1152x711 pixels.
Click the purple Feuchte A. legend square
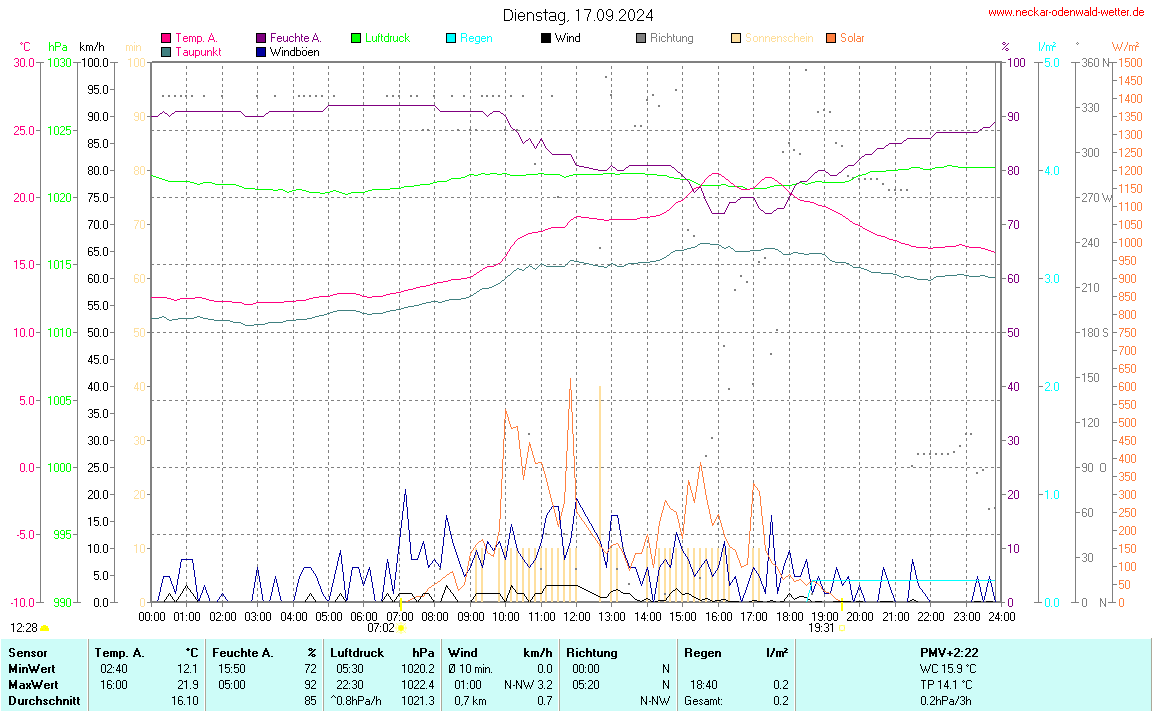(261, 38)
